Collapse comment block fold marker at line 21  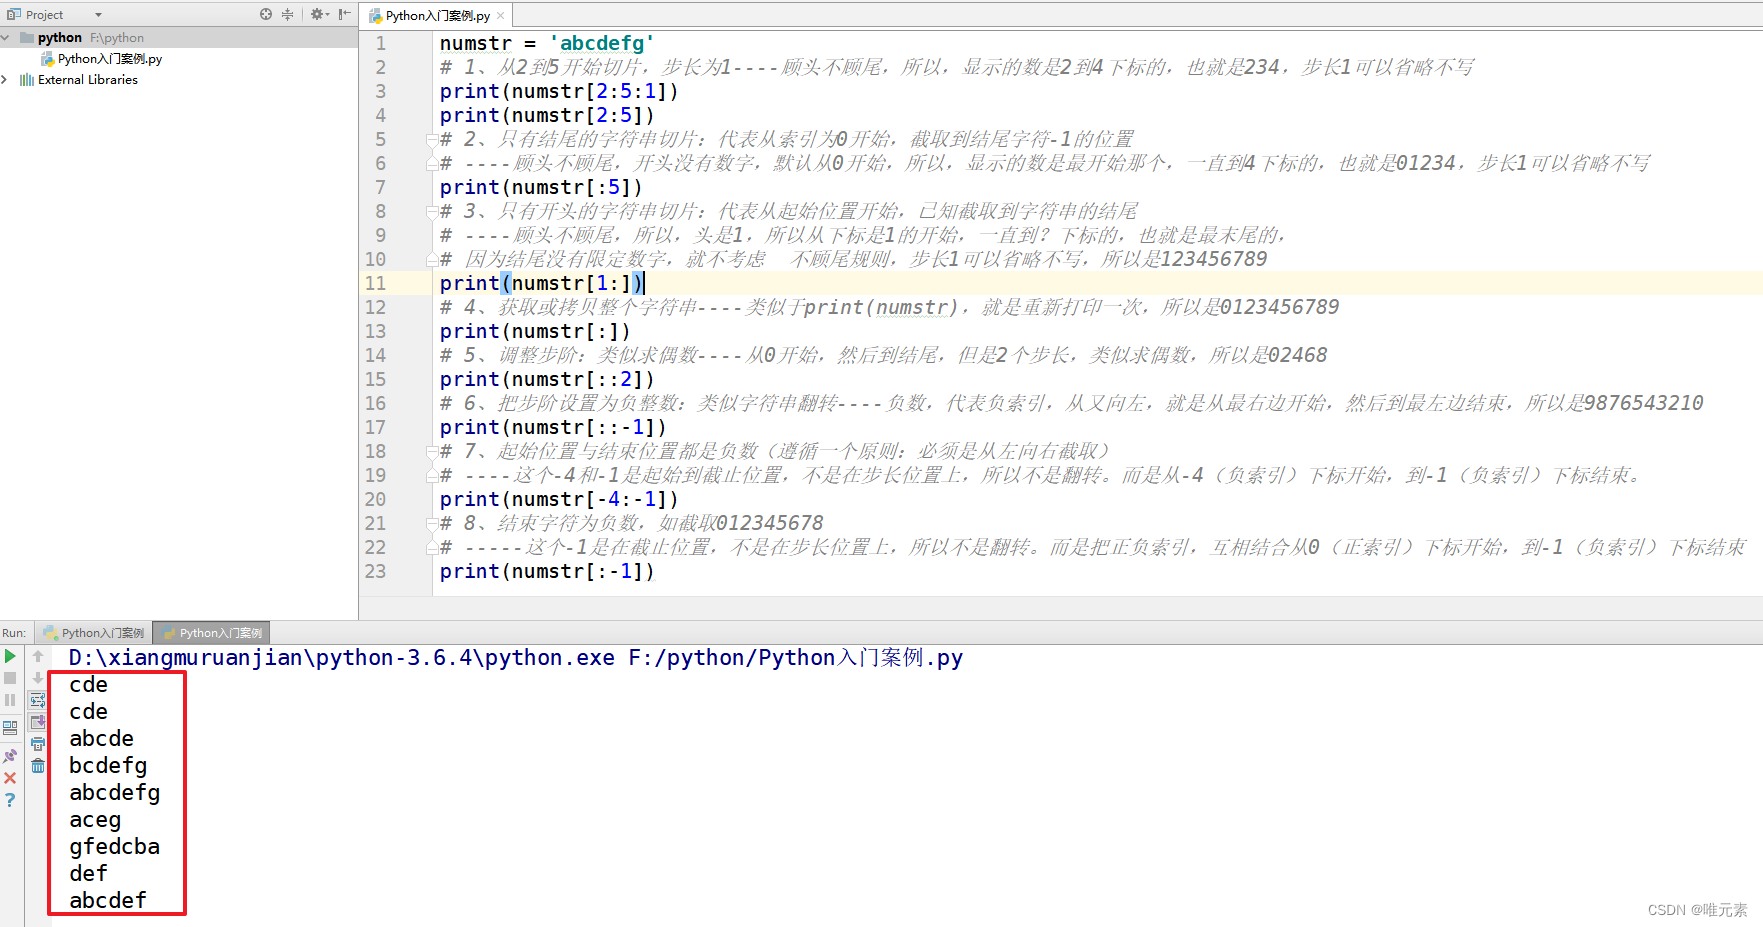(431, 523)
